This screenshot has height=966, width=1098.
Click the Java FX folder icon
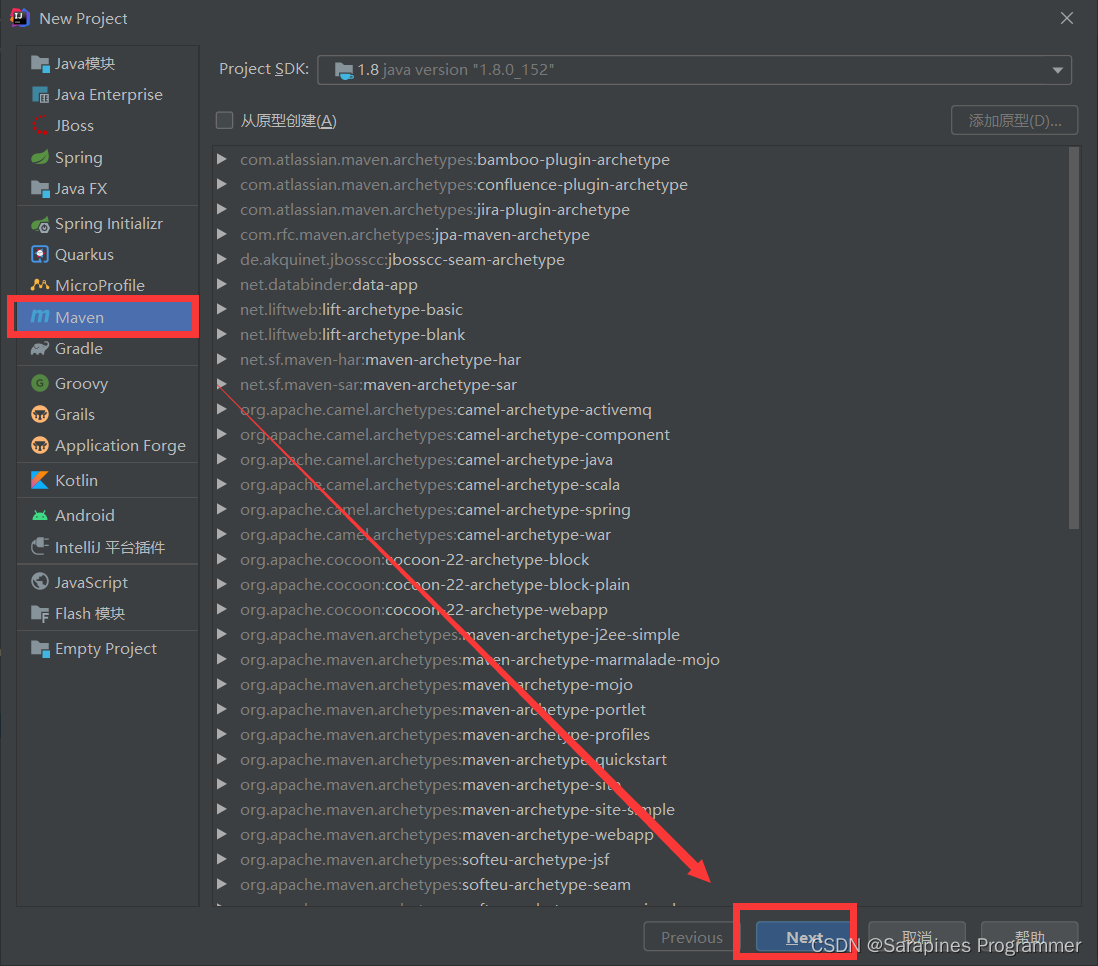click(x=40, y=188)
